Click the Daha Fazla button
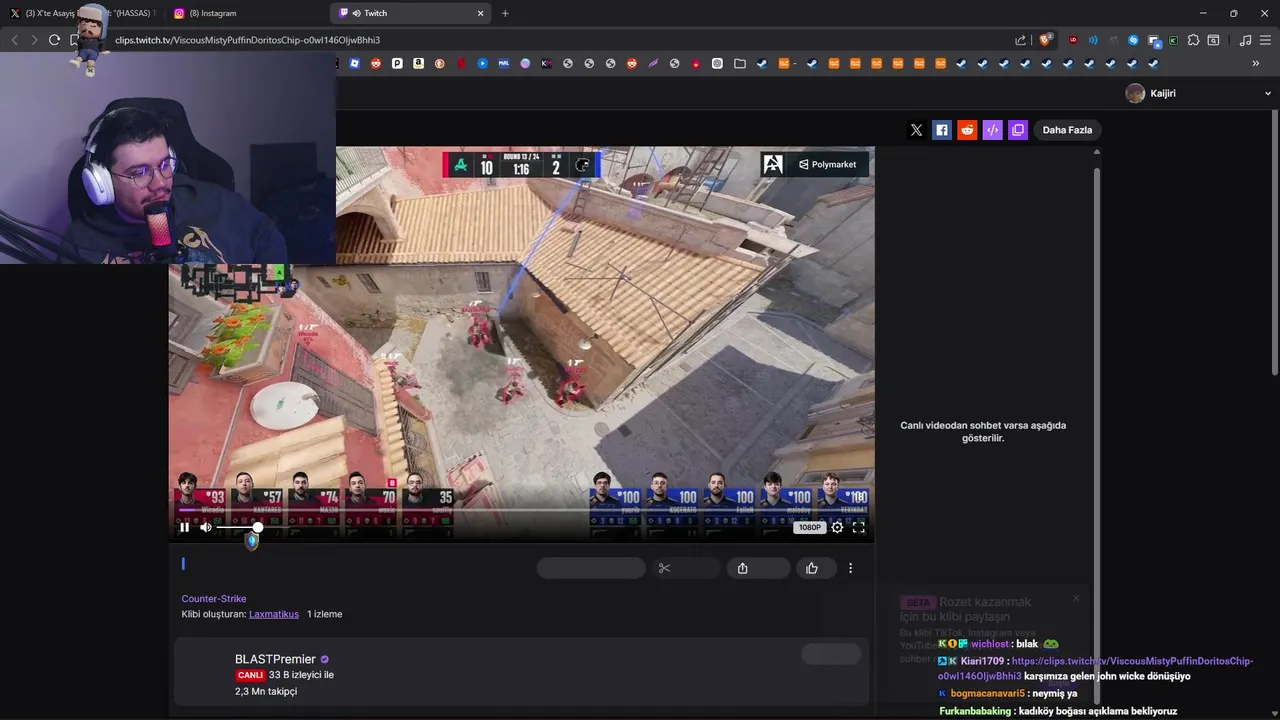The height and width of the screenshot is (720, 1280). [1067, 130]
